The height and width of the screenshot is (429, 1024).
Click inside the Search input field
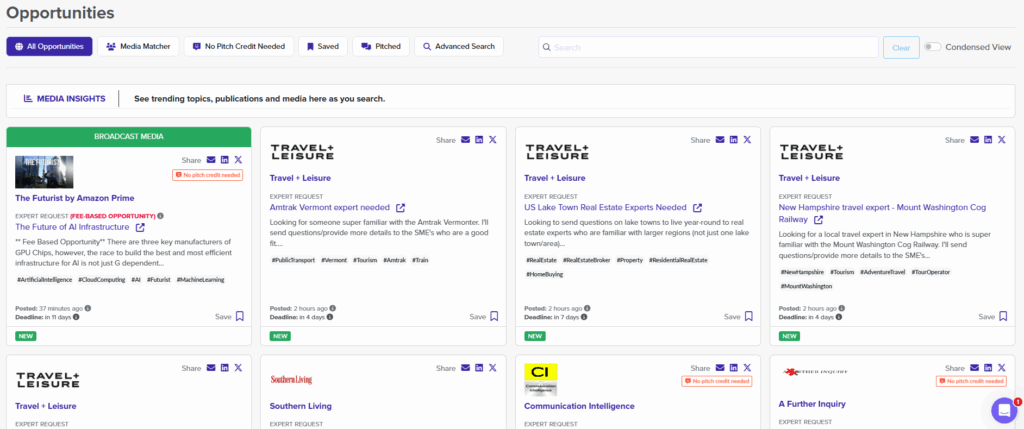coord(708,47)
